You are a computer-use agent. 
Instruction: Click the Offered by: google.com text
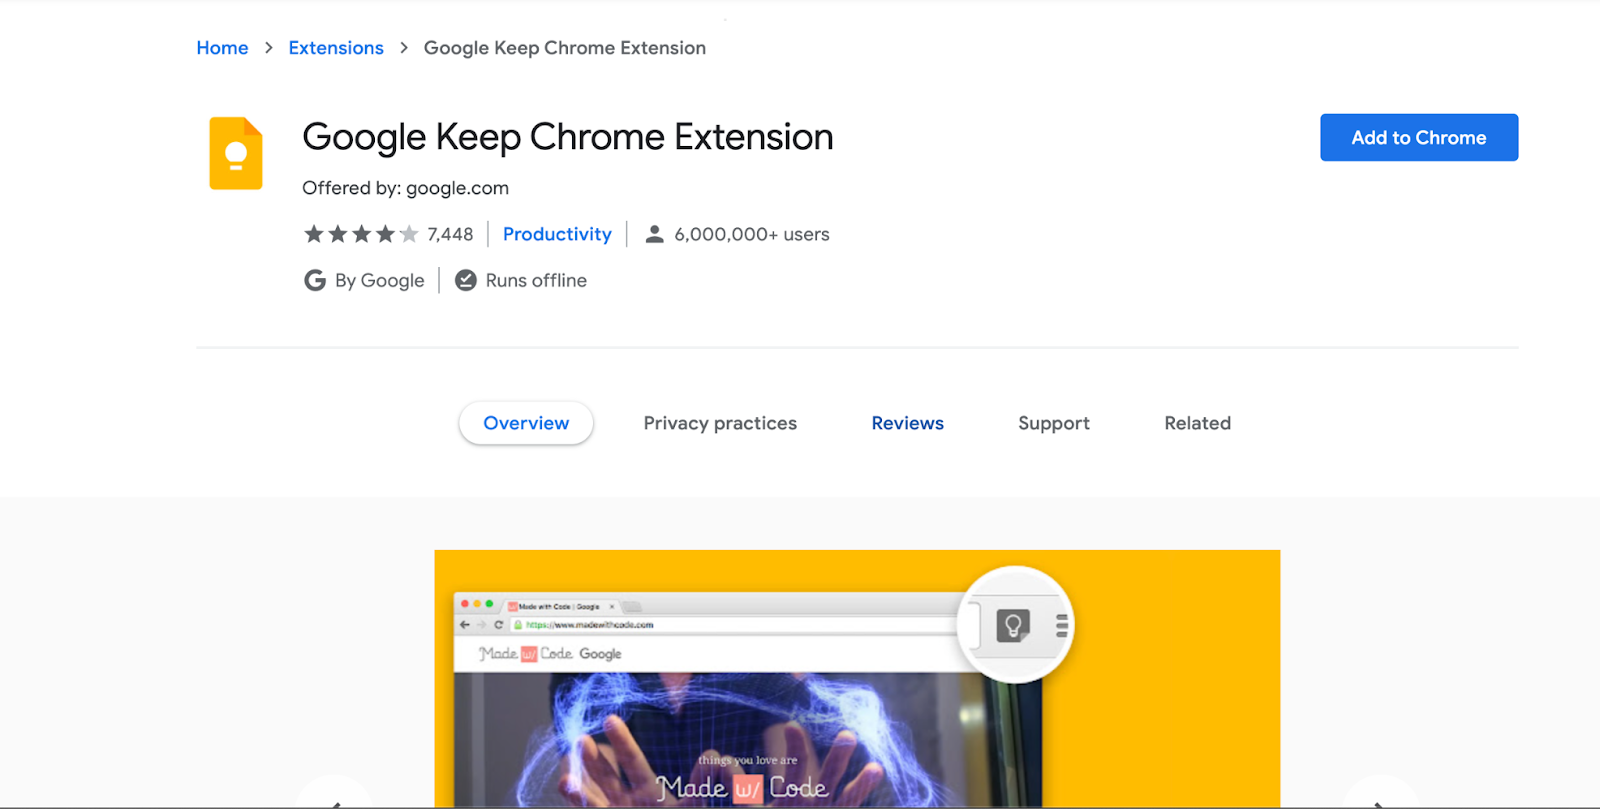point(405,188)
